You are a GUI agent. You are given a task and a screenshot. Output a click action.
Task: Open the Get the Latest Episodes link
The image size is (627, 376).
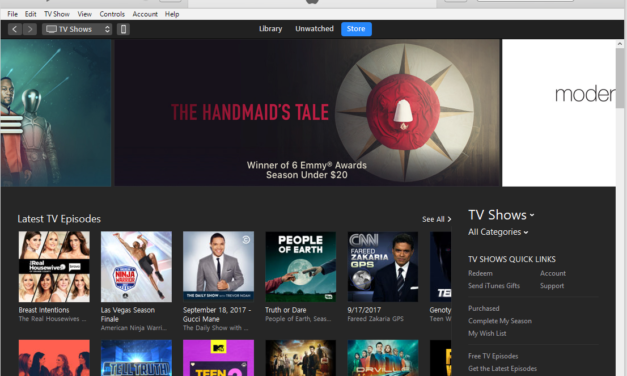pyautogui.click(x=502, y=368)
